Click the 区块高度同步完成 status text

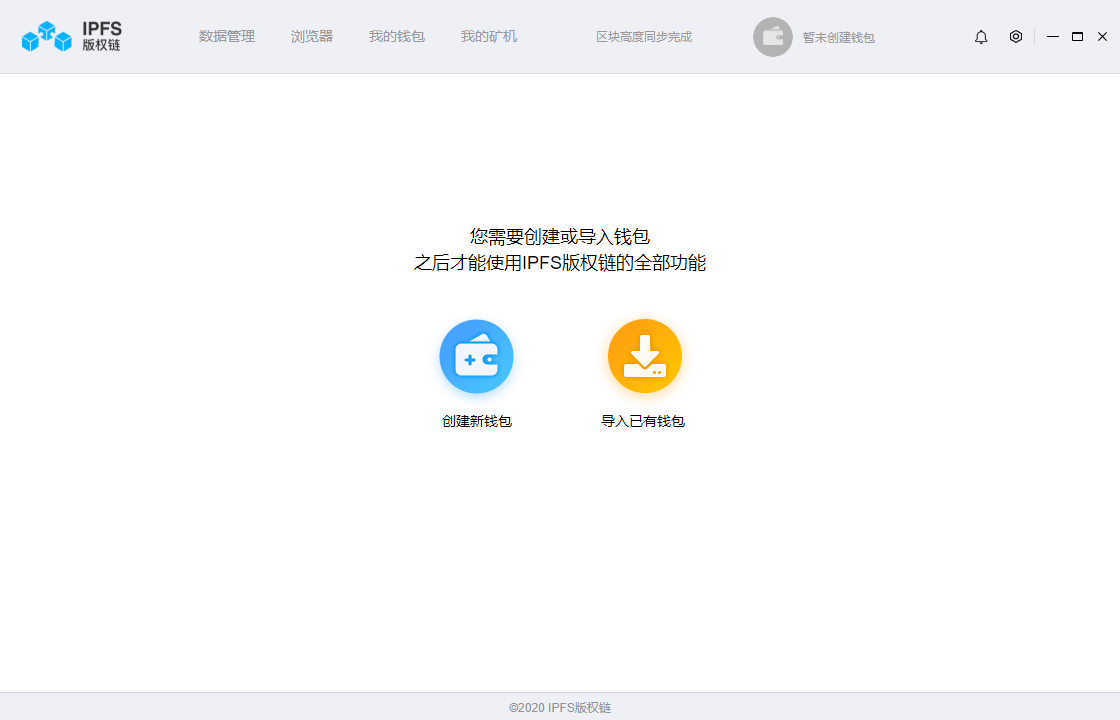pyautogui.click(x=645, y=37)
